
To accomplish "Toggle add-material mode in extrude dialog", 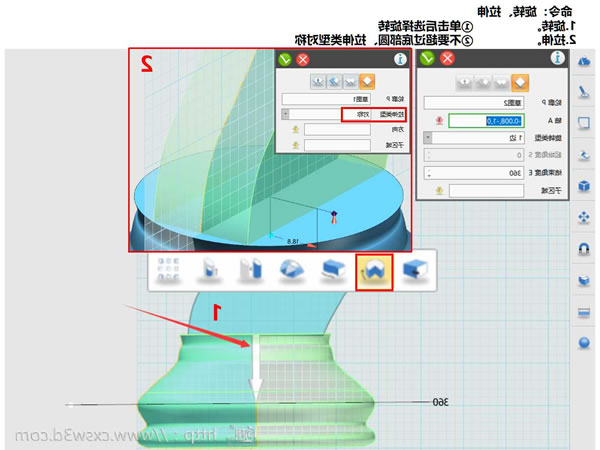I will coord(351,82).
